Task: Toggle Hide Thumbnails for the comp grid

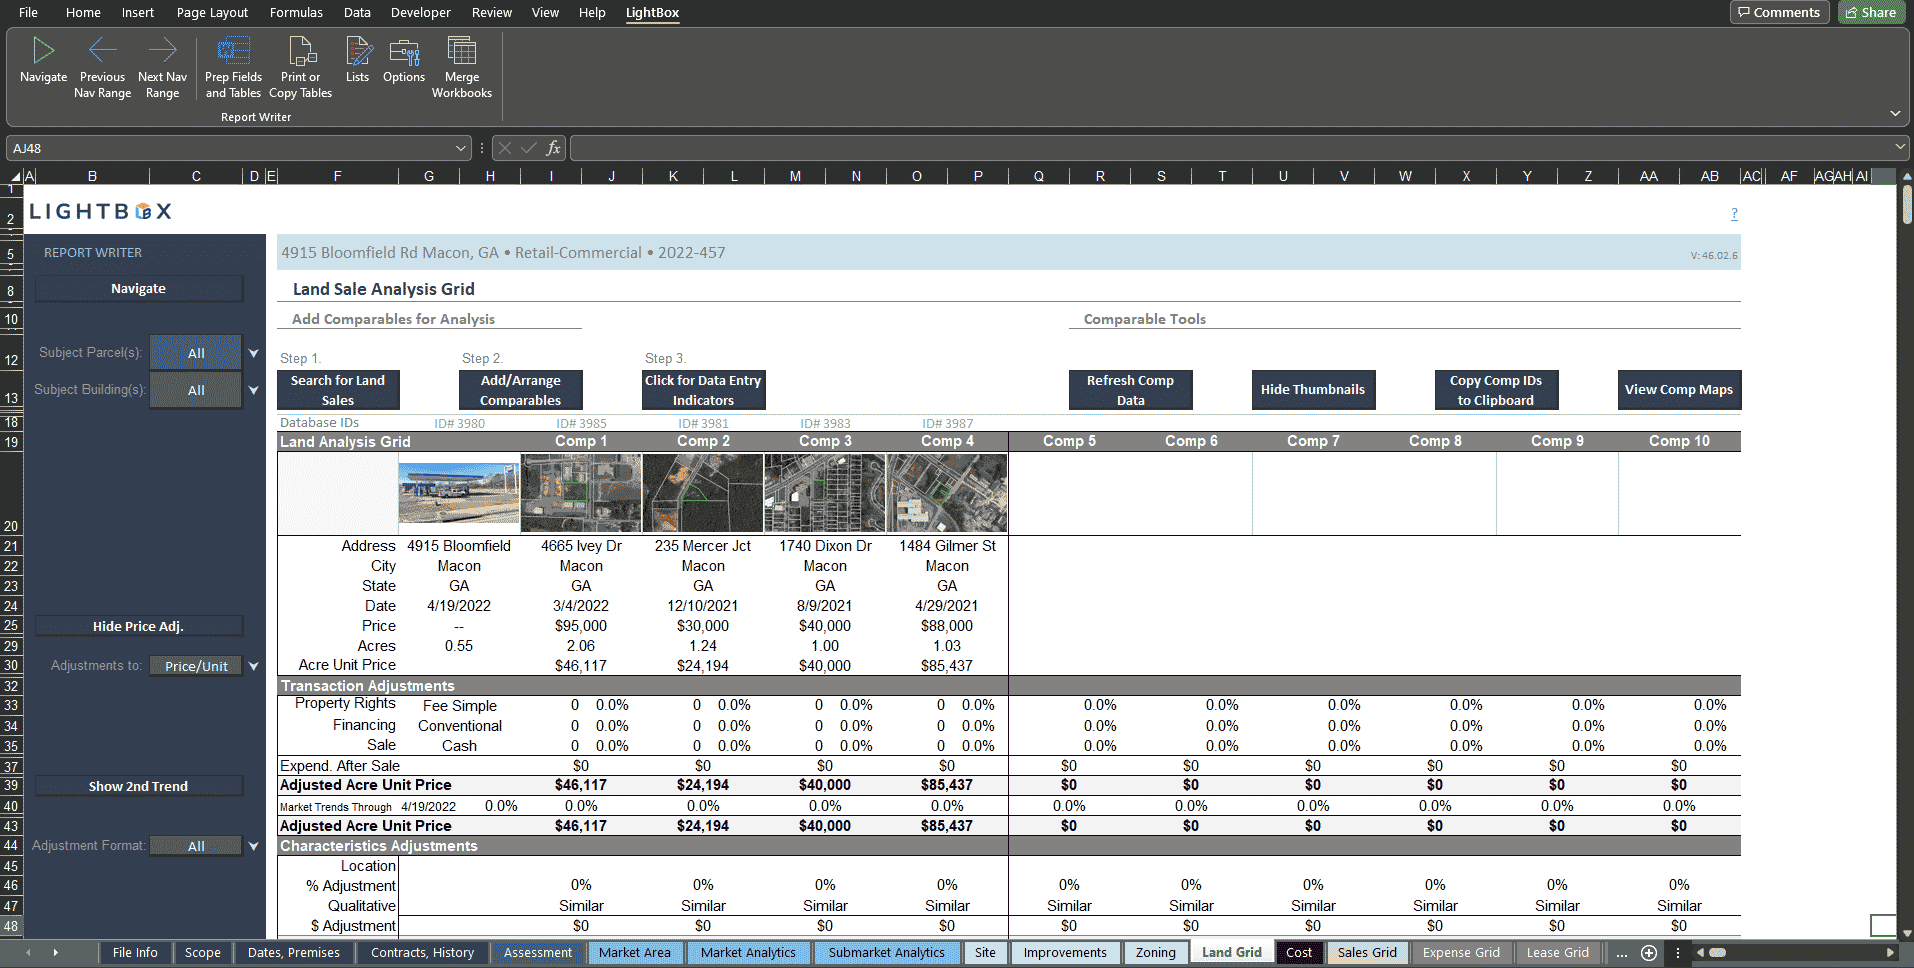Action: click(1313, 389)
